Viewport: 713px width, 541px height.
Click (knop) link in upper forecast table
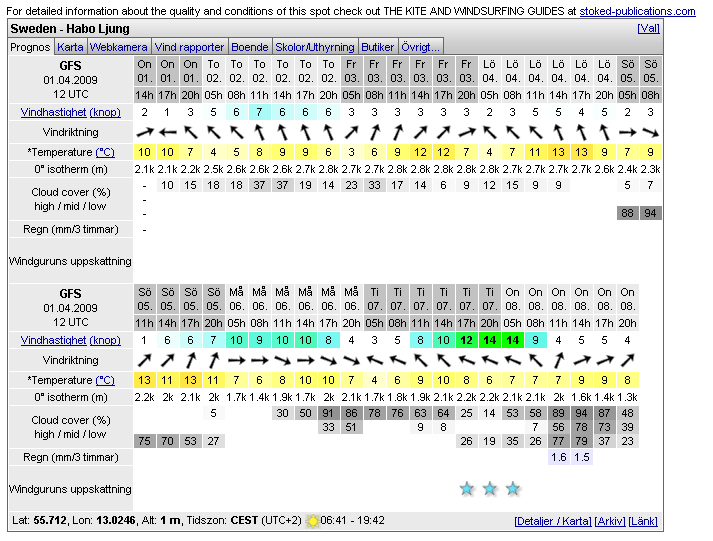(x=105, y=112)
